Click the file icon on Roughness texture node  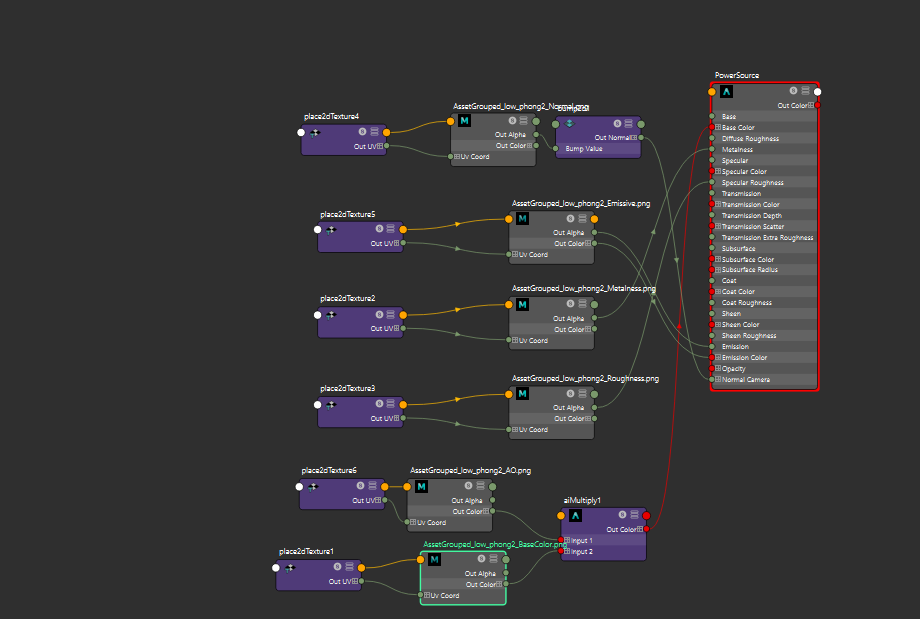click(522, 394)
